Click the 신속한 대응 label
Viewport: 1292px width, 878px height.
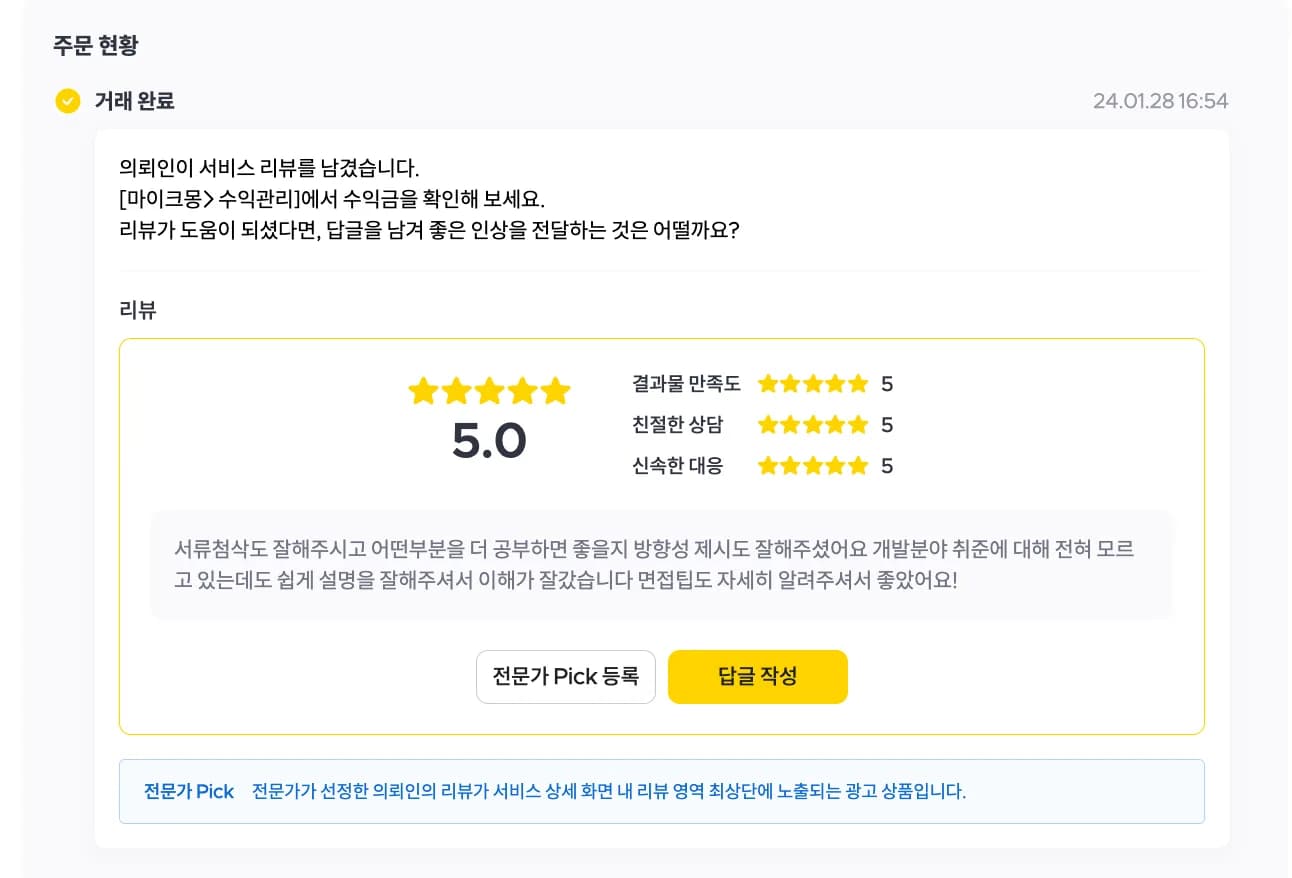coord(677,466)
